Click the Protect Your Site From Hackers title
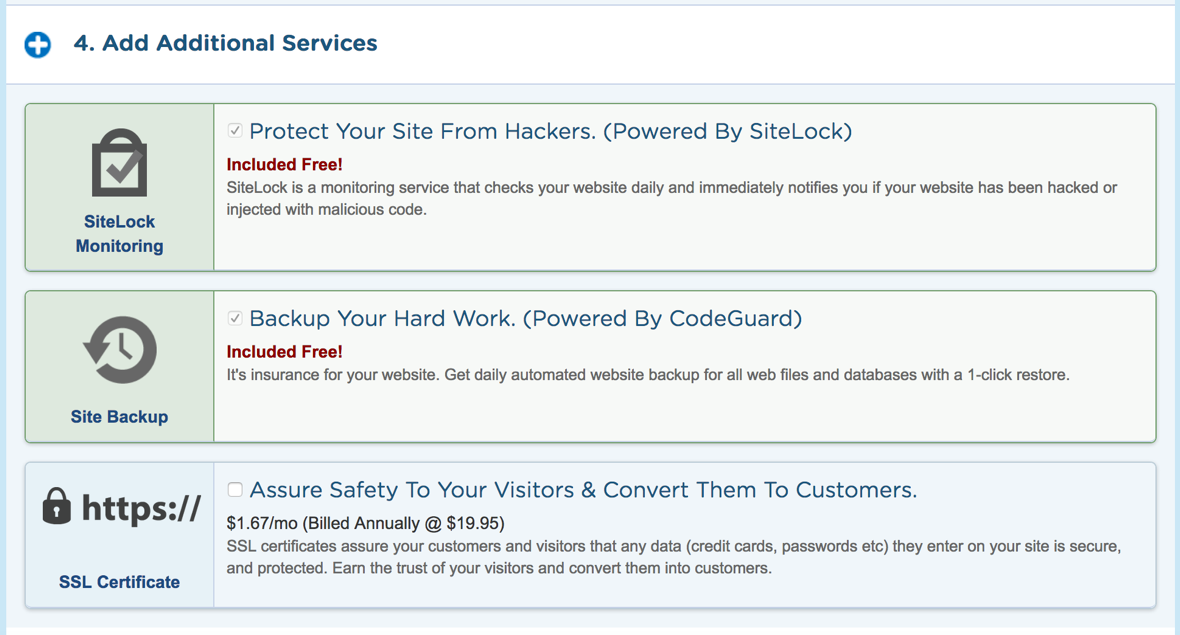The image size is (1180, 635). 550,131
